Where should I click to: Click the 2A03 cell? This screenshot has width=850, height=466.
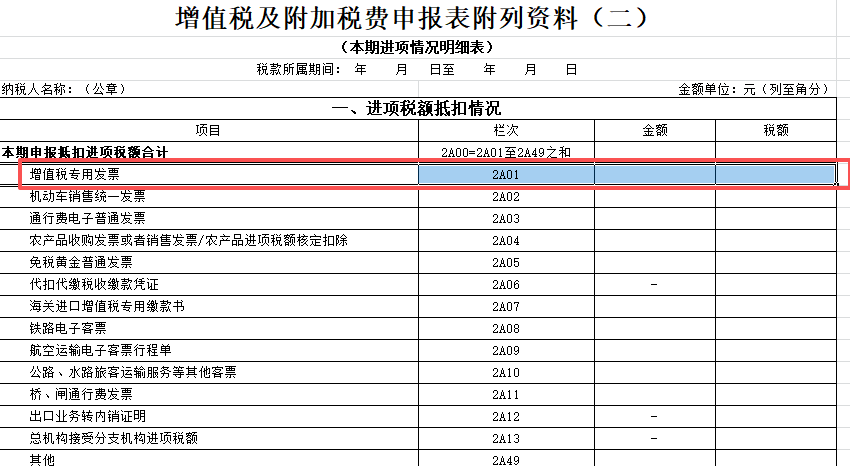tap(506, 218)
